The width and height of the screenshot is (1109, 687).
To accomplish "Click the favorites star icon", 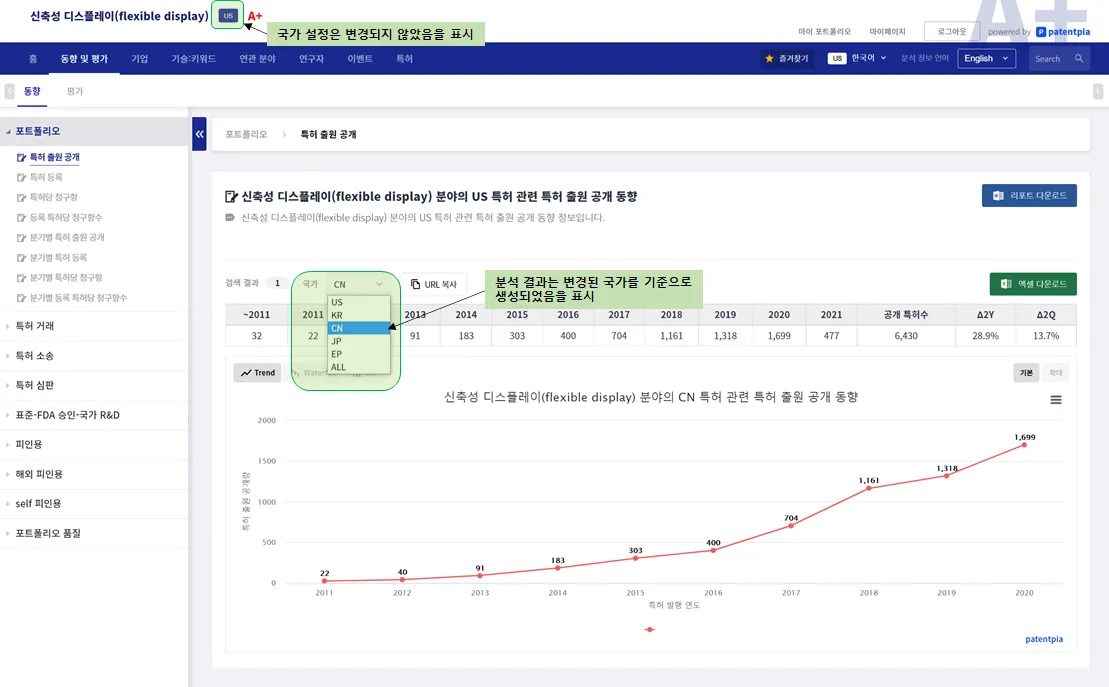I will point(769,59).
